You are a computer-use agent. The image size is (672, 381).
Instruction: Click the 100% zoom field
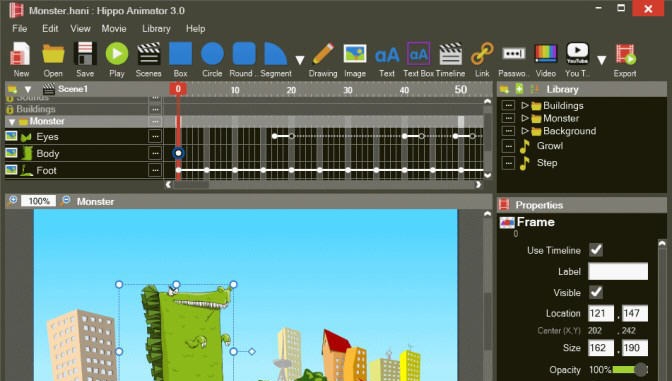[x=39, y=201]
